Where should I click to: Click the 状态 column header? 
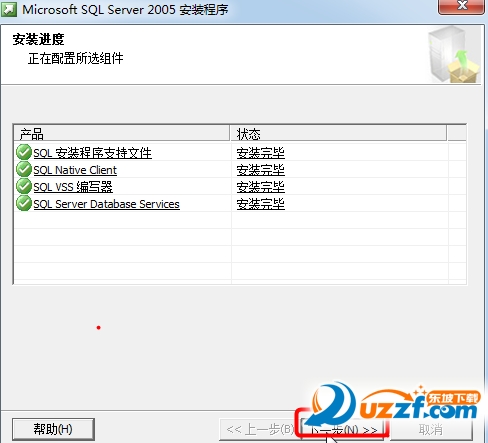click(x=338, y=134)
